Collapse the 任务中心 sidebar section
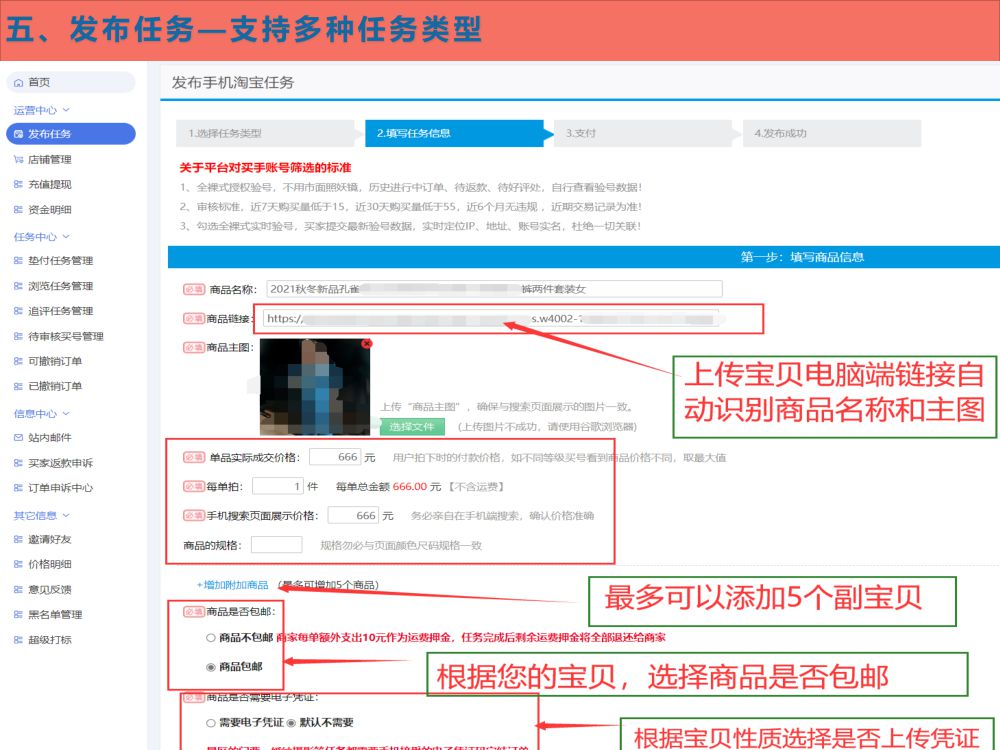This screenshot has height=750, width=1000. point(42,237)
